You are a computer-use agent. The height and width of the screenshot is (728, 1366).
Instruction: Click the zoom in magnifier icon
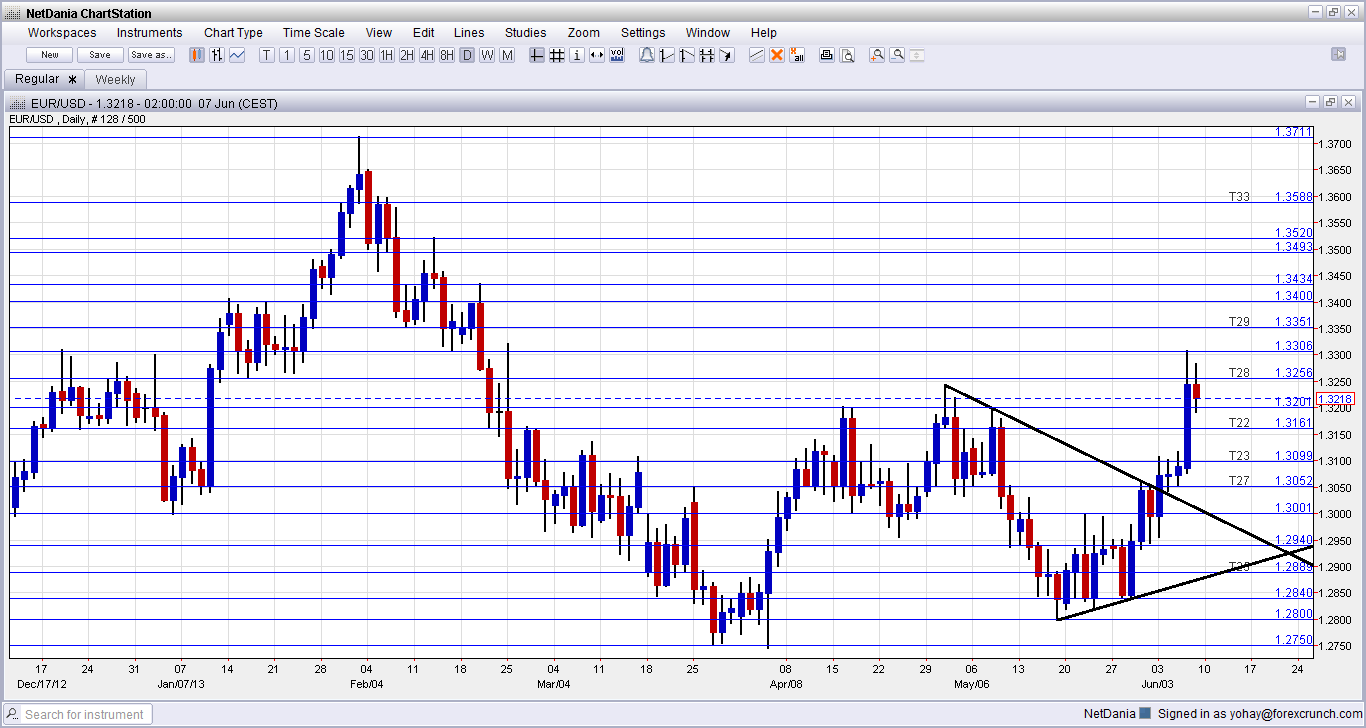click(876, 55)
